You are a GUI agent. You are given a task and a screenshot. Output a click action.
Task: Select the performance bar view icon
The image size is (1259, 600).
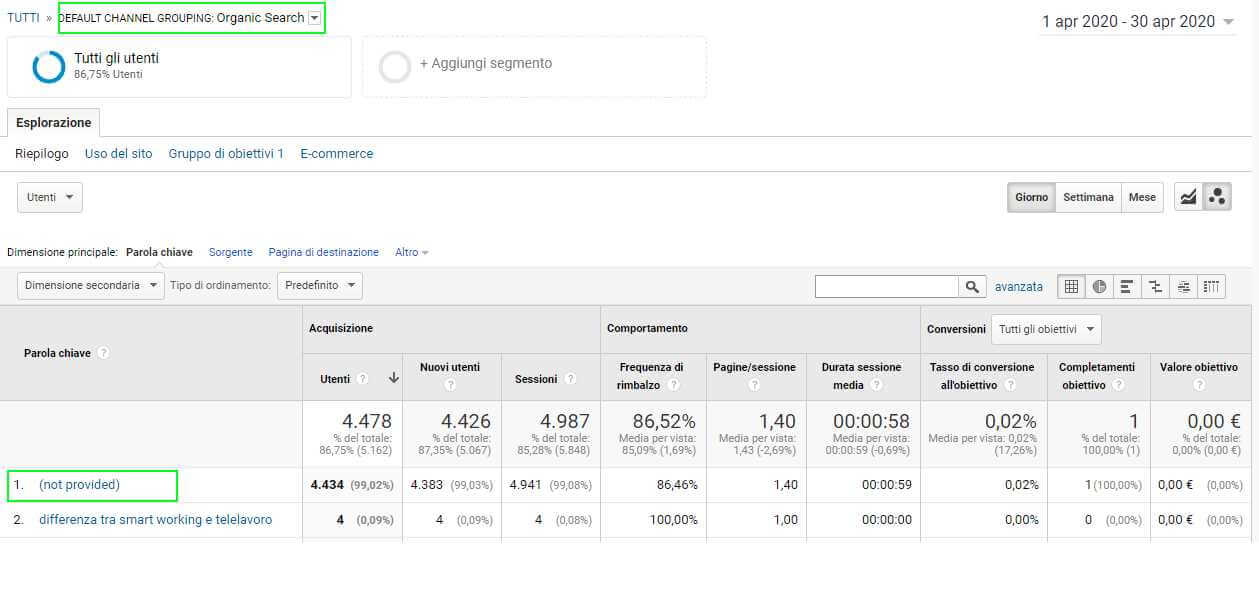tap(1127, 287)
